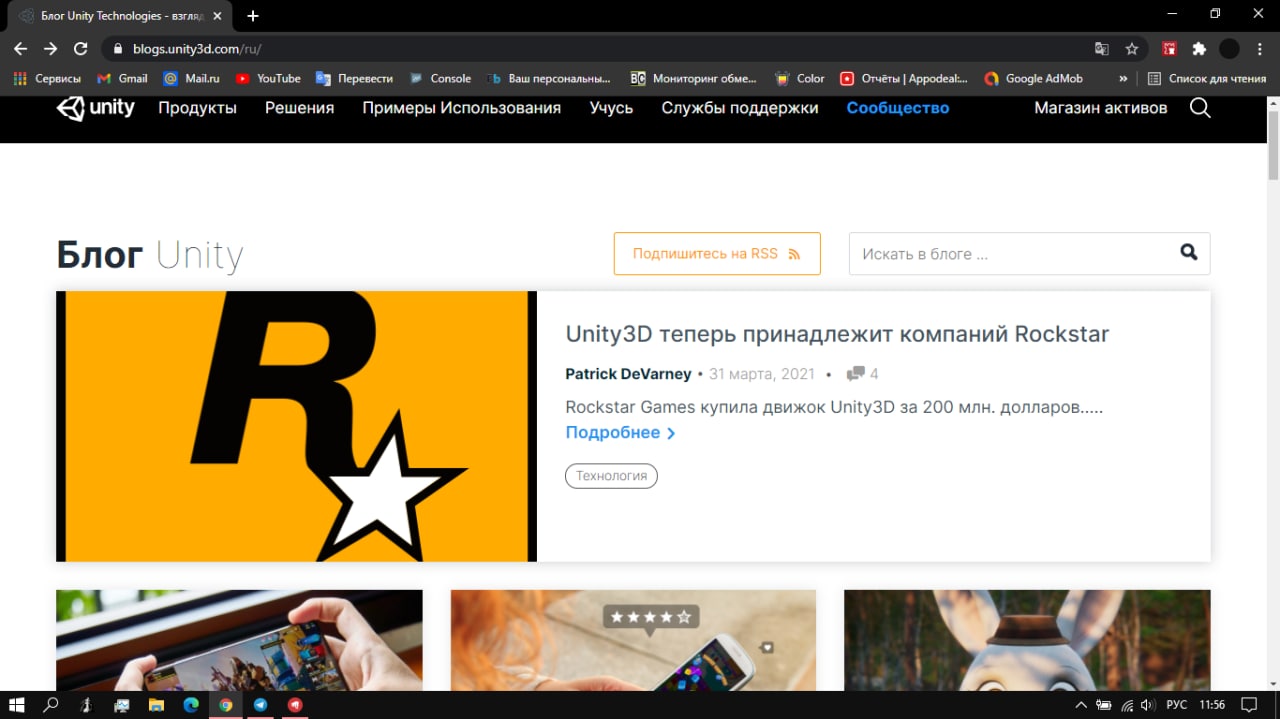The width and height of the screenshot is (1280, 719).
Task: Open the Отчёты | Appodeal bookmark
Action: [x=904, y=78]
